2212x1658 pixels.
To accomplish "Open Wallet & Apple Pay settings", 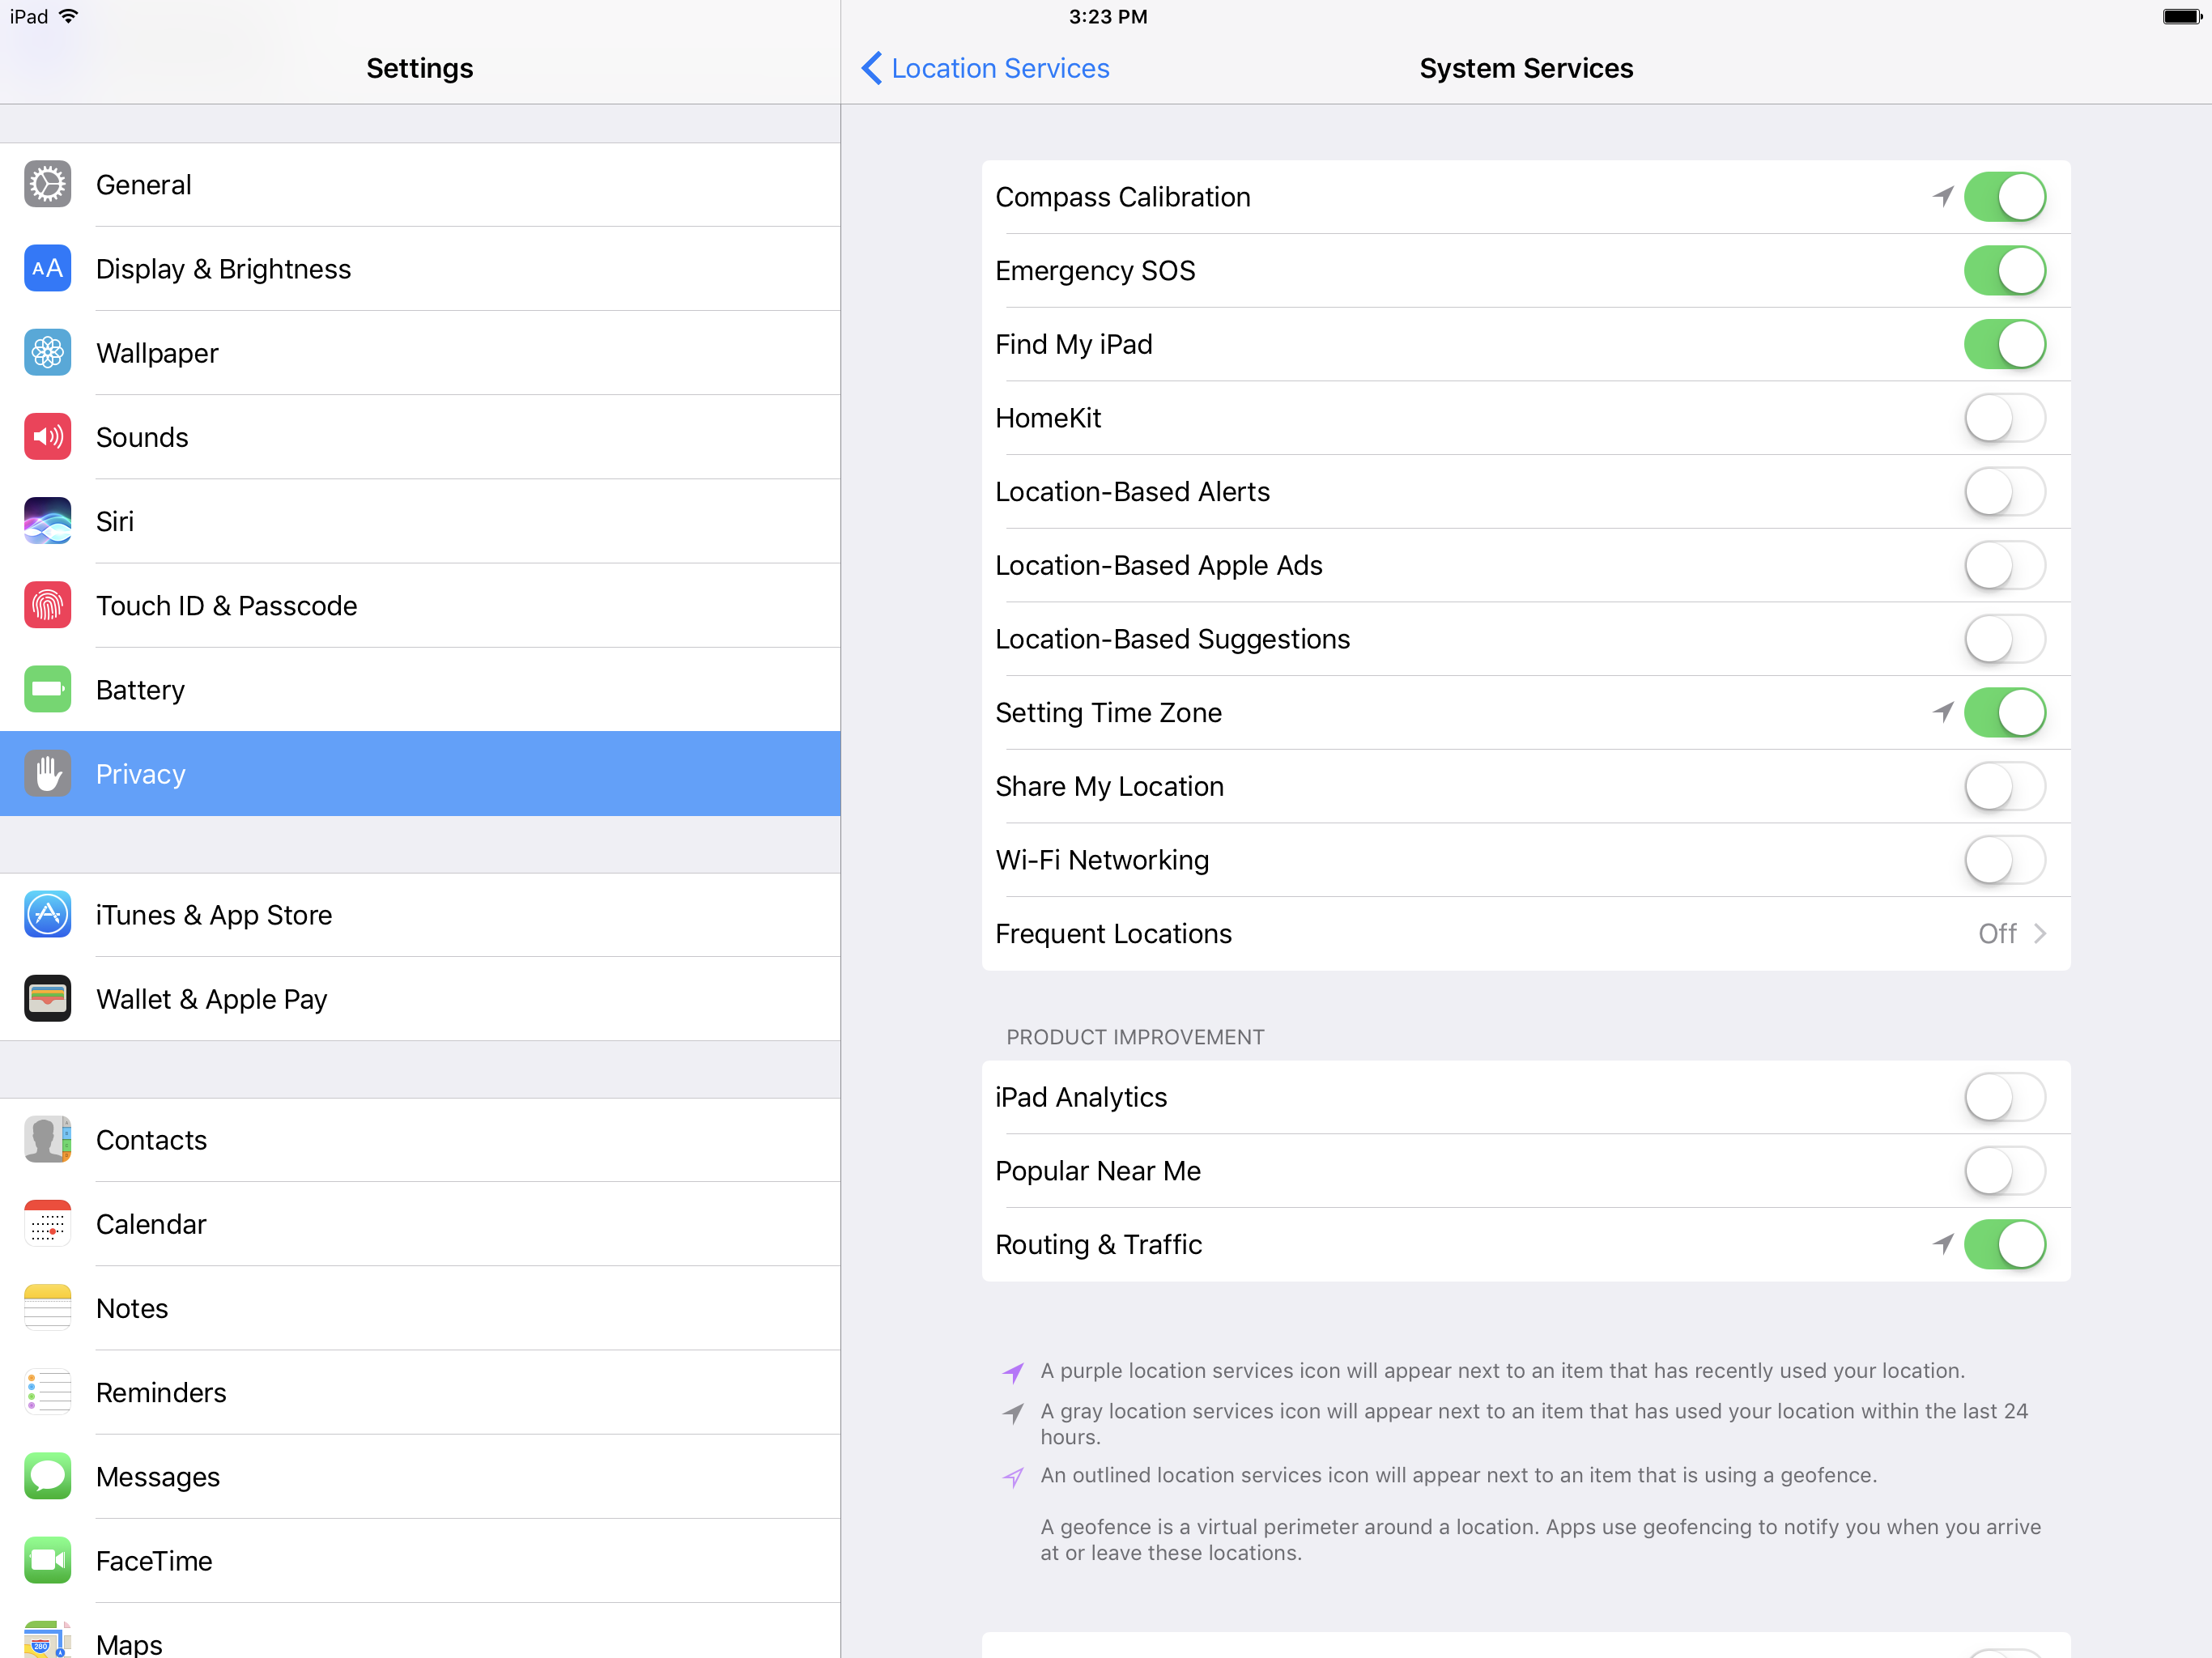I will click(x=420, y=998).
